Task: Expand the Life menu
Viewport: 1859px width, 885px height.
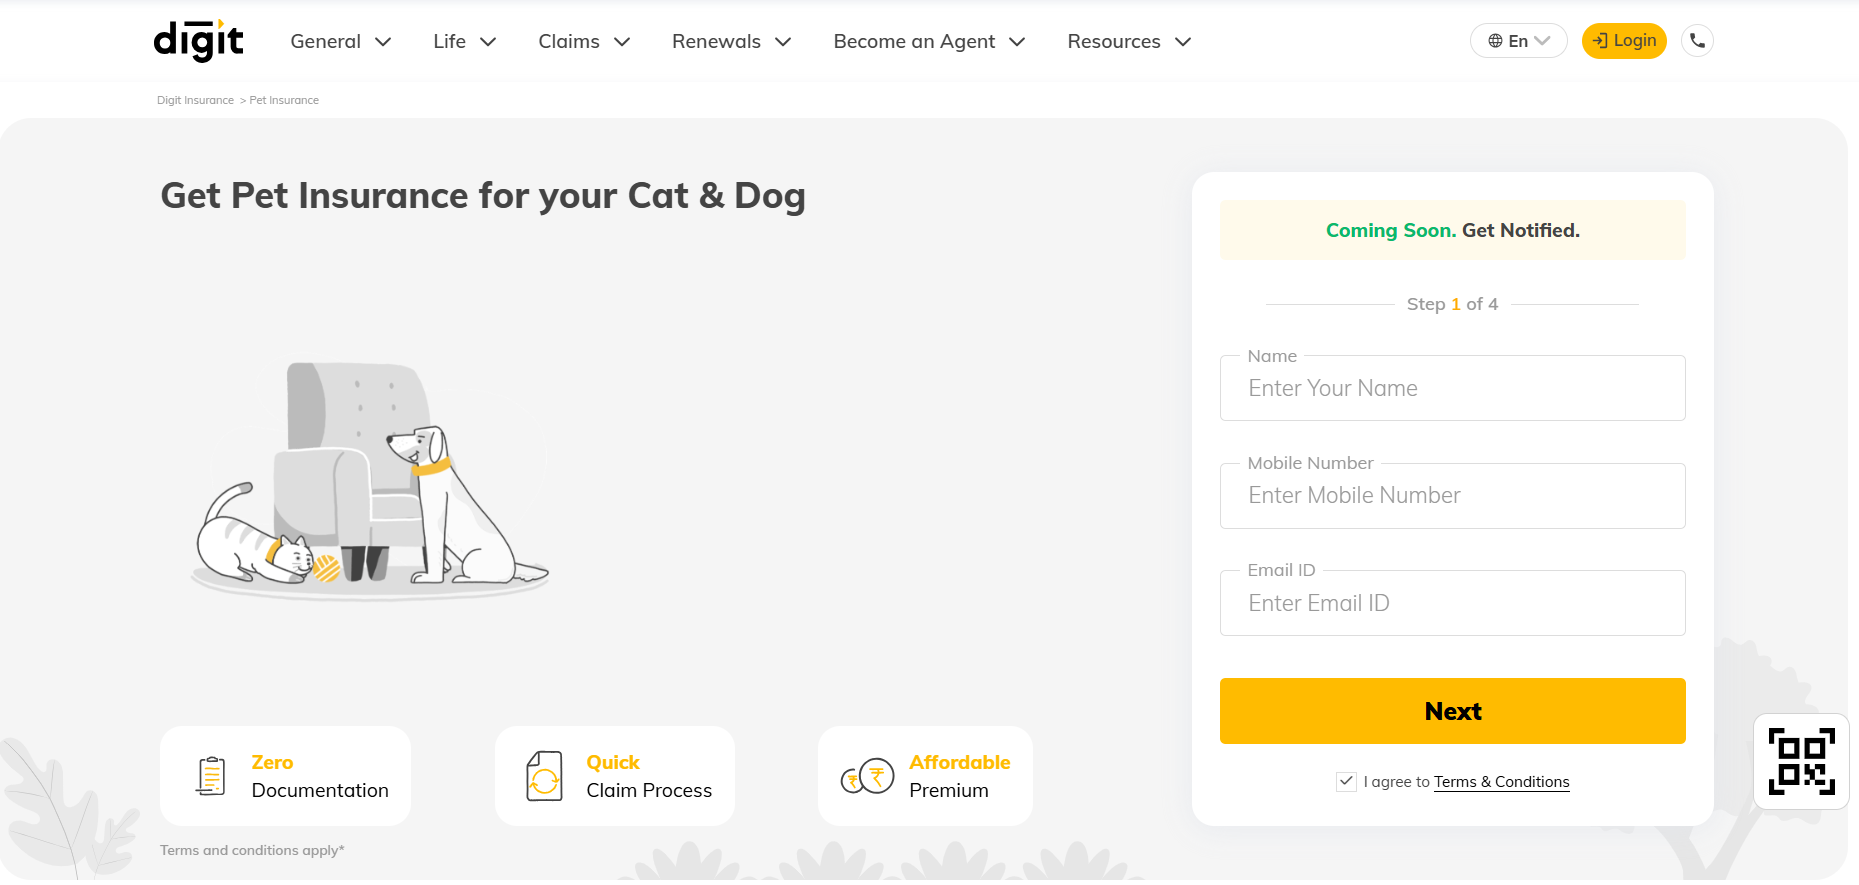Action: point(464,42)
